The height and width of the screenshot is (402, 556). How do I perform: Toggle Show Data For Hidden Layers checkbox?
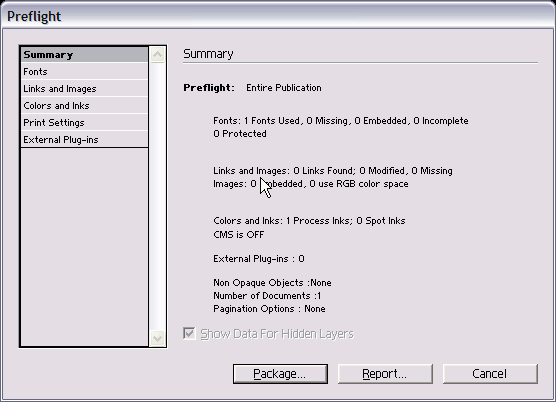[x=189, y=334]
